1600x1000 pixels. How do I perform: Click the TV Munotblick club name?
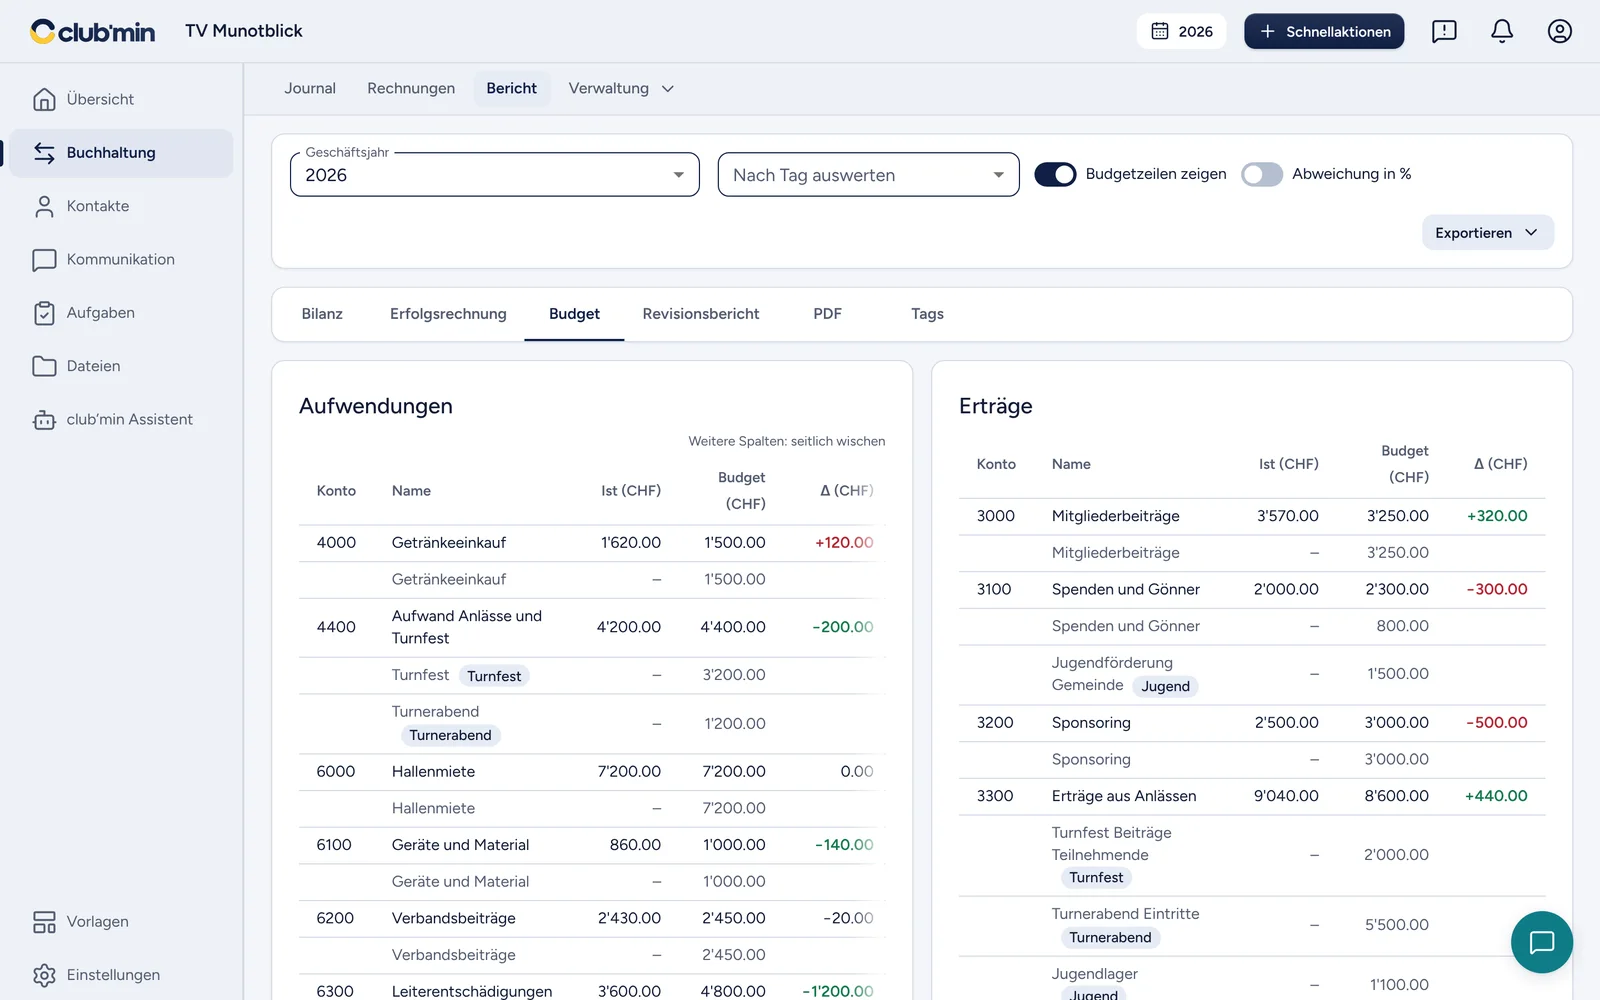click(244, 31)
